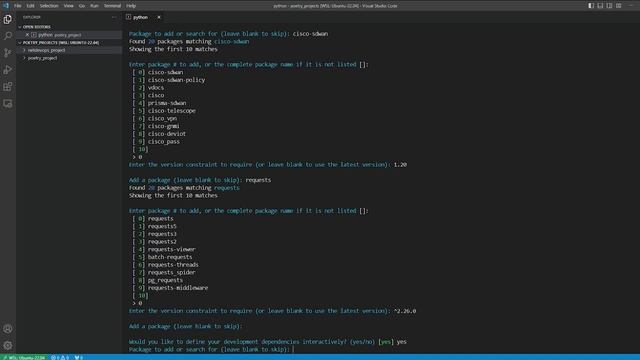Click version constraint value '^2.26.0'
This screenshot has height=360, width=640.
tap(405, 311)
